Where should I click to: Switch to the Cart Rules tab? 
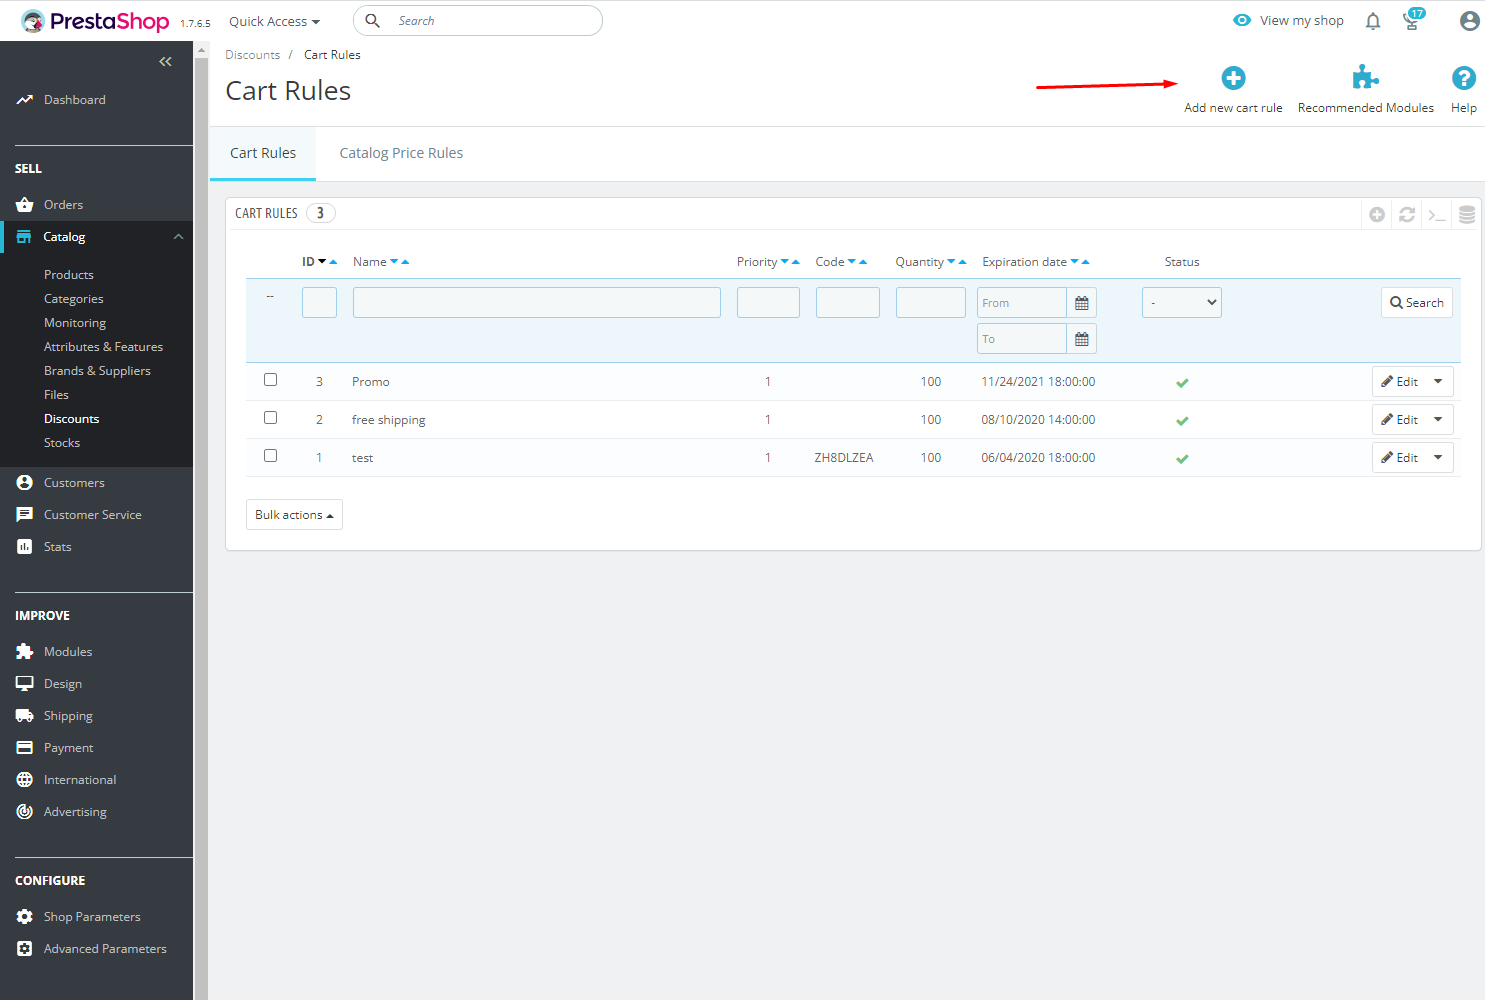(x=263, y=153)
